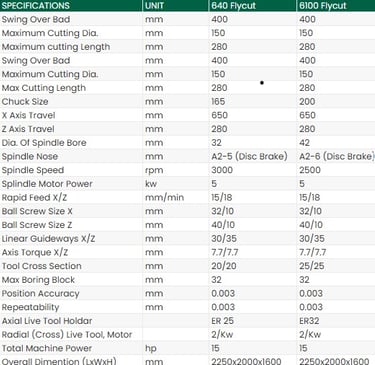This screenshot has width=375, height=365.
Task: Click spindle bore value 42
Action: click(304, 143)
